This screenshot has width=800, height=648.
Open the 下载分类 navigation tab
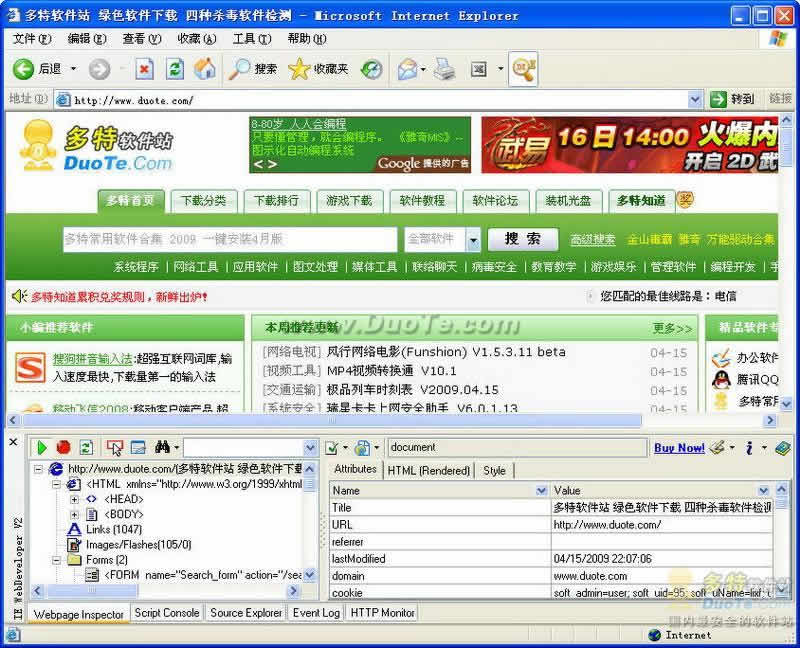tap(204, 201)
